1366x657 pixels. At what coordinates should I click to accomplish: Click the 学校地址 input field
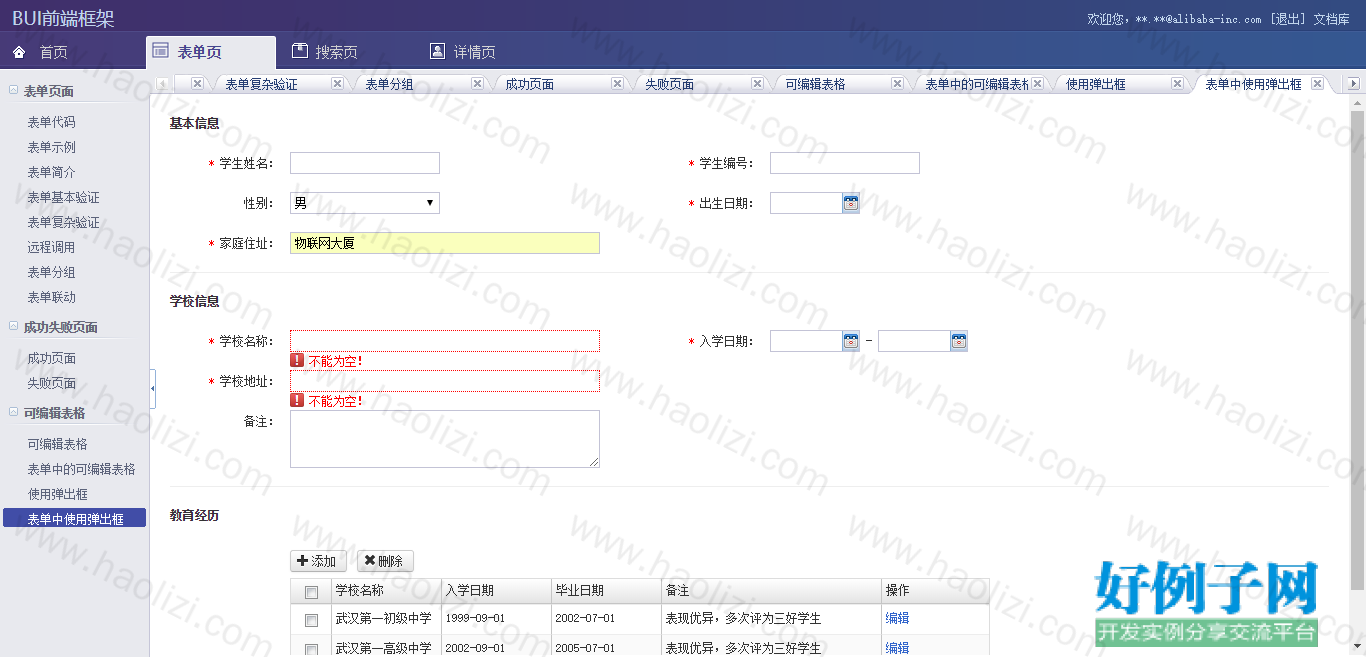(445, 381)
